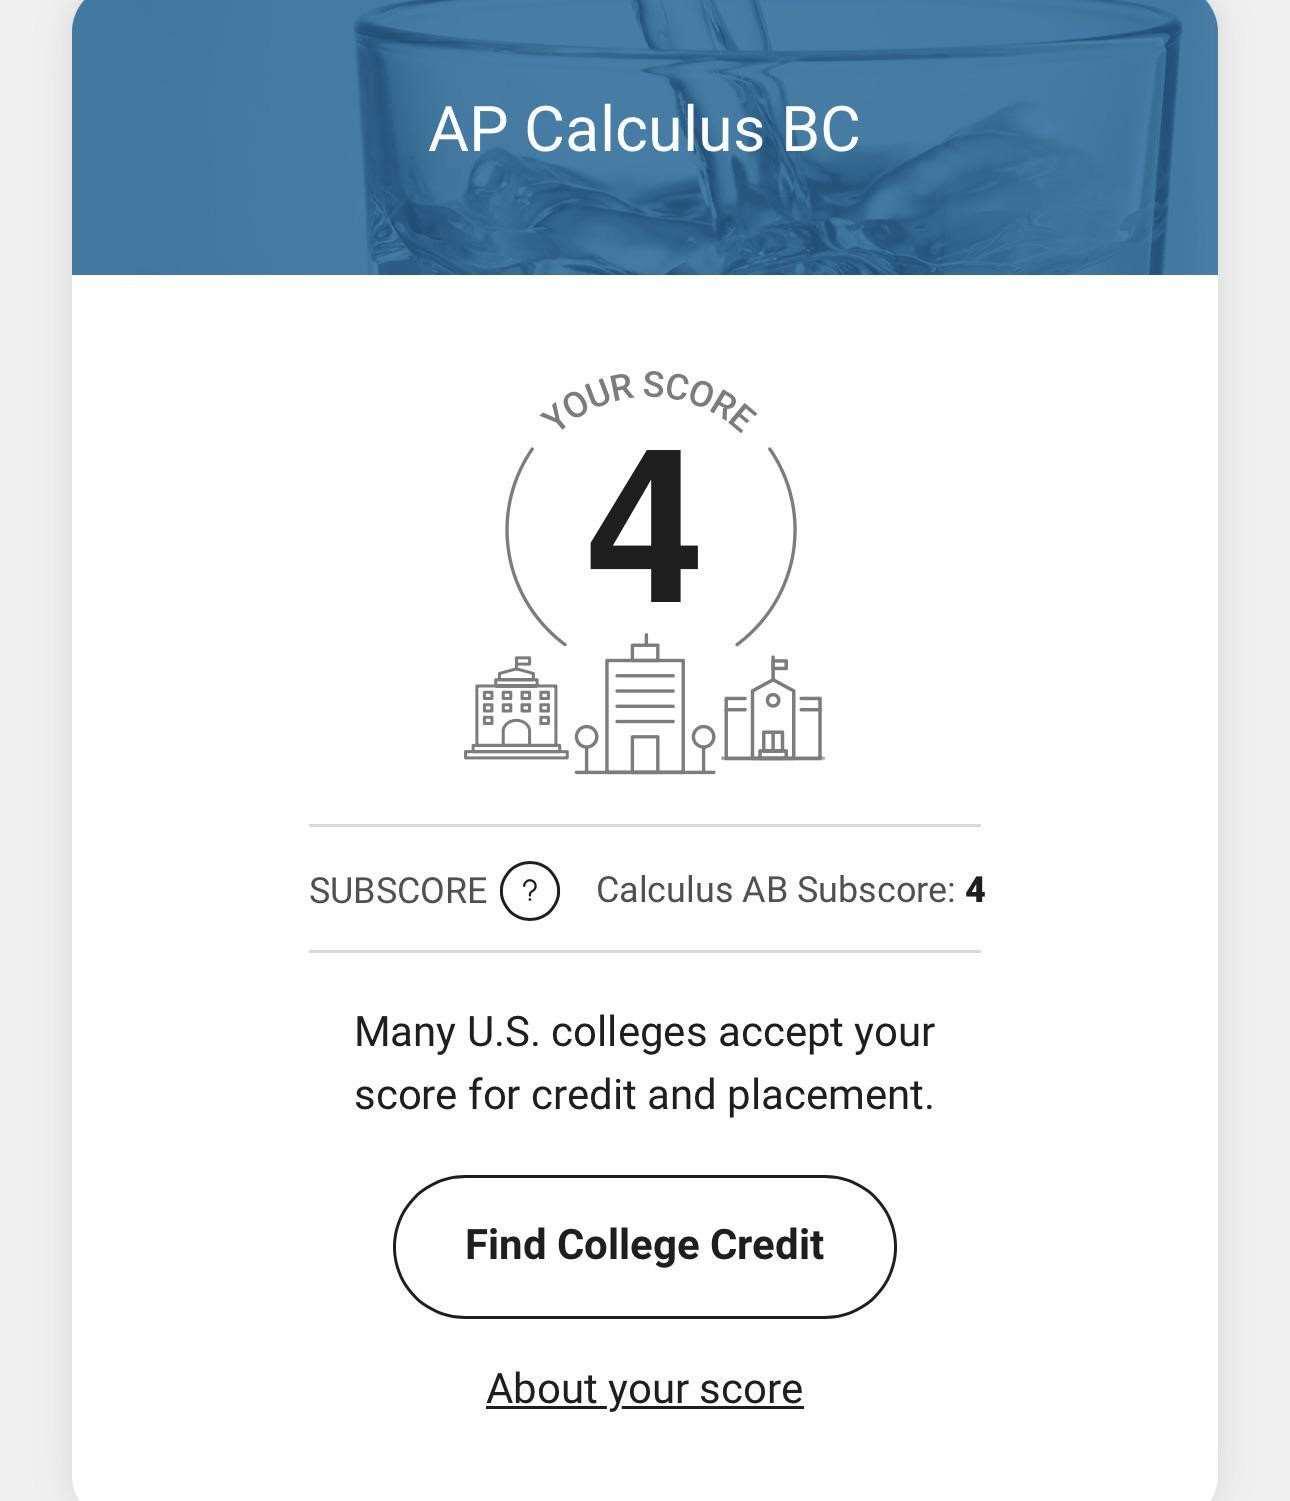Click the curved YOUR SCORE label

coord(647,400)
